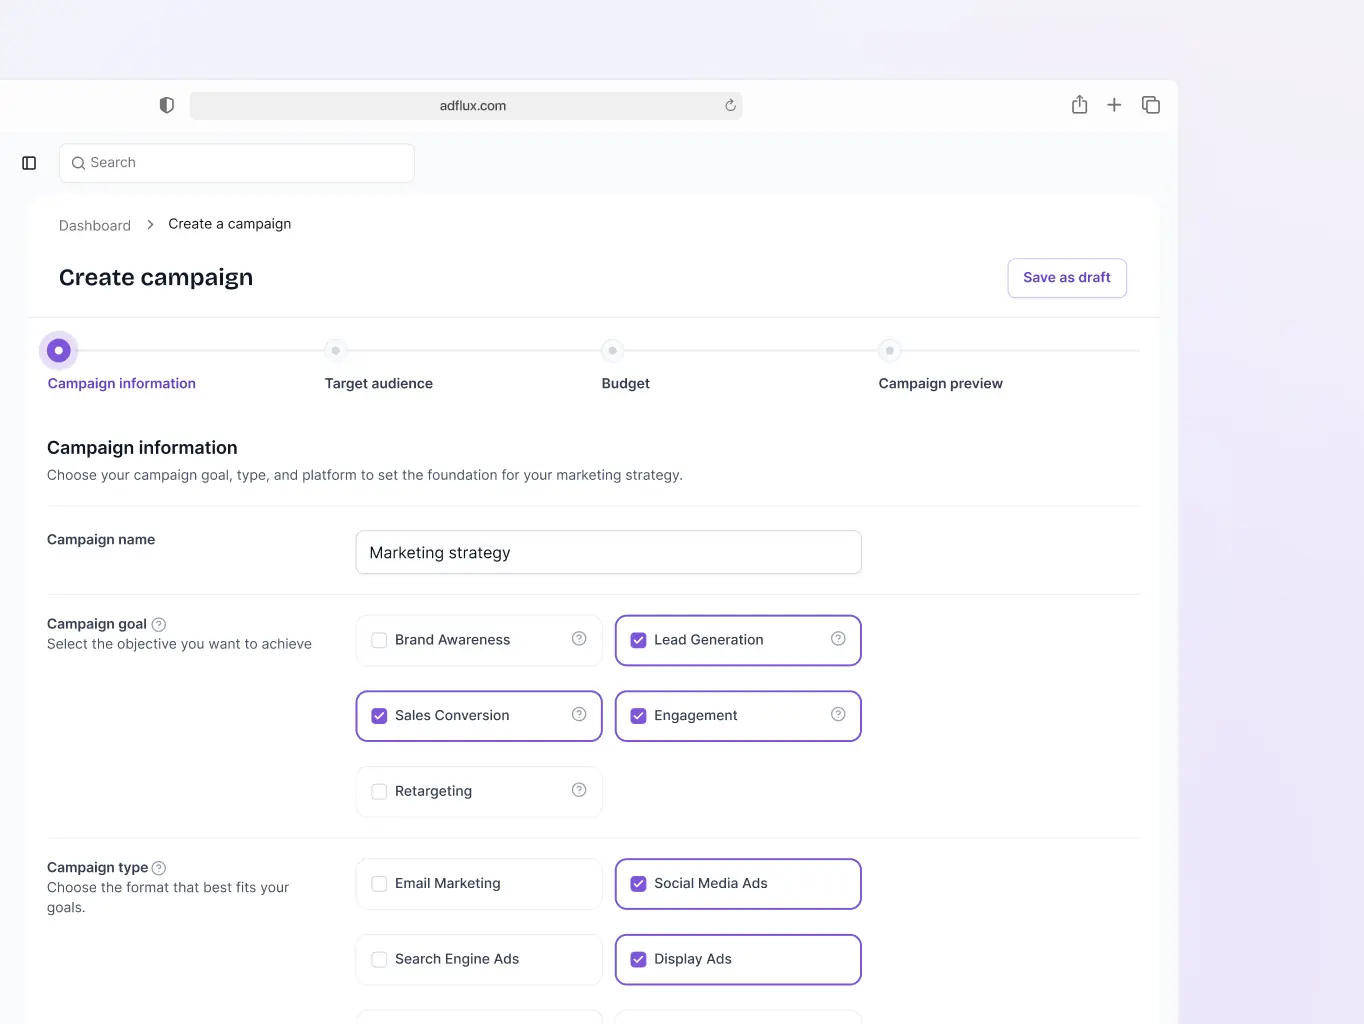Open the browser share icon

(1079, 105)
